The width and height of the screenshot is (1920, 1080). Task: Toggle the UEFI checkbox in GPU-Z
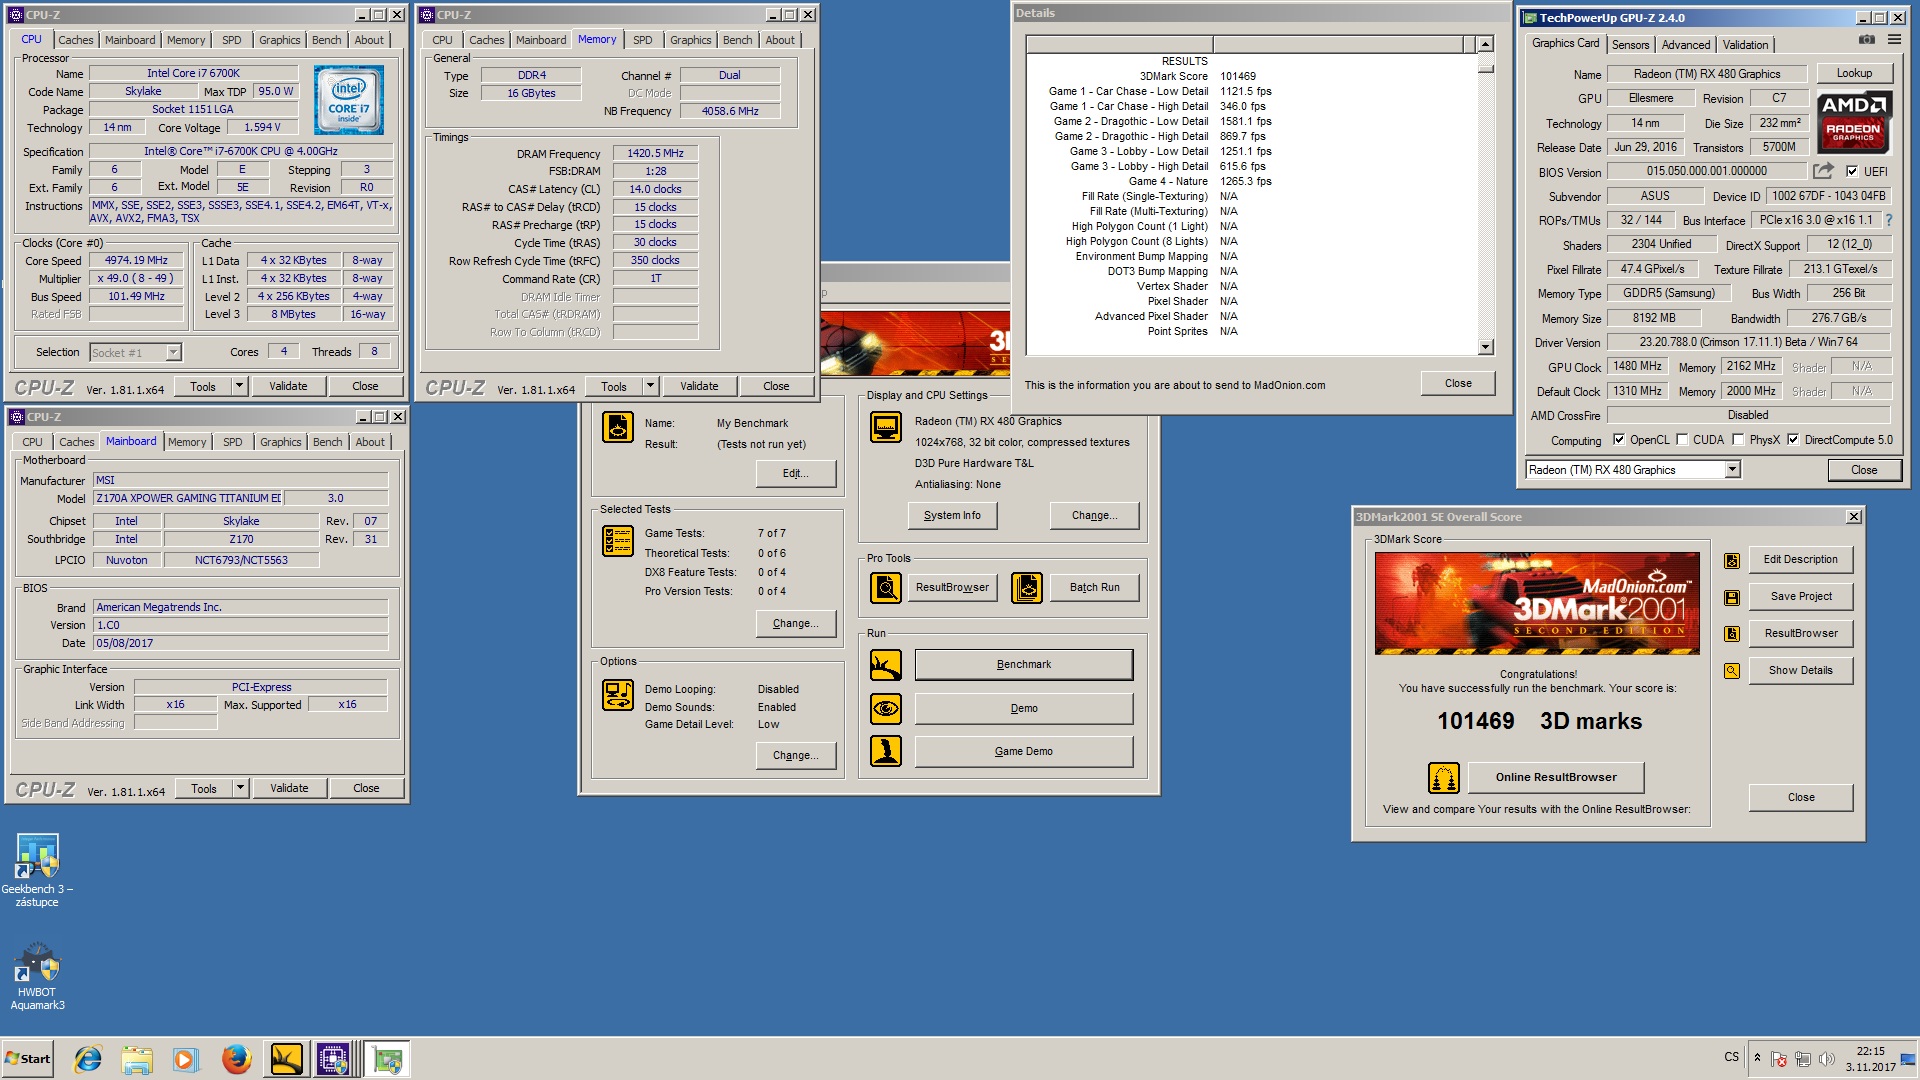point(1852,172)
